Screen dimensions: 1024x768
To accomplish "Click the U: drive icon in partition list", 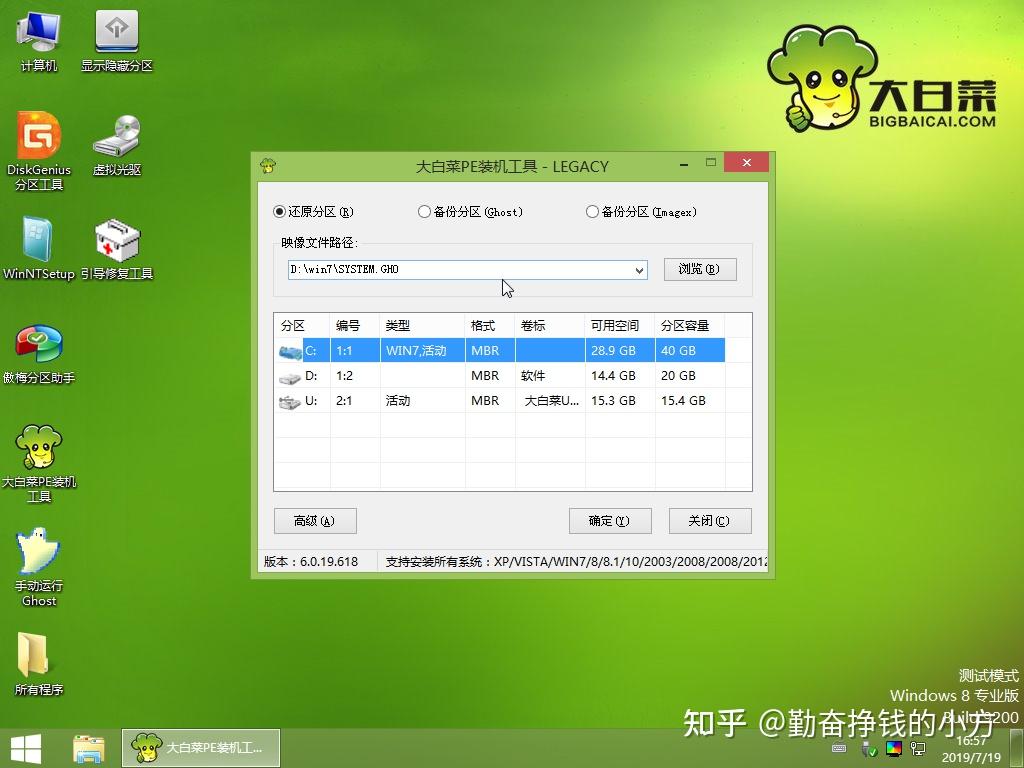I will click(290, 402).
